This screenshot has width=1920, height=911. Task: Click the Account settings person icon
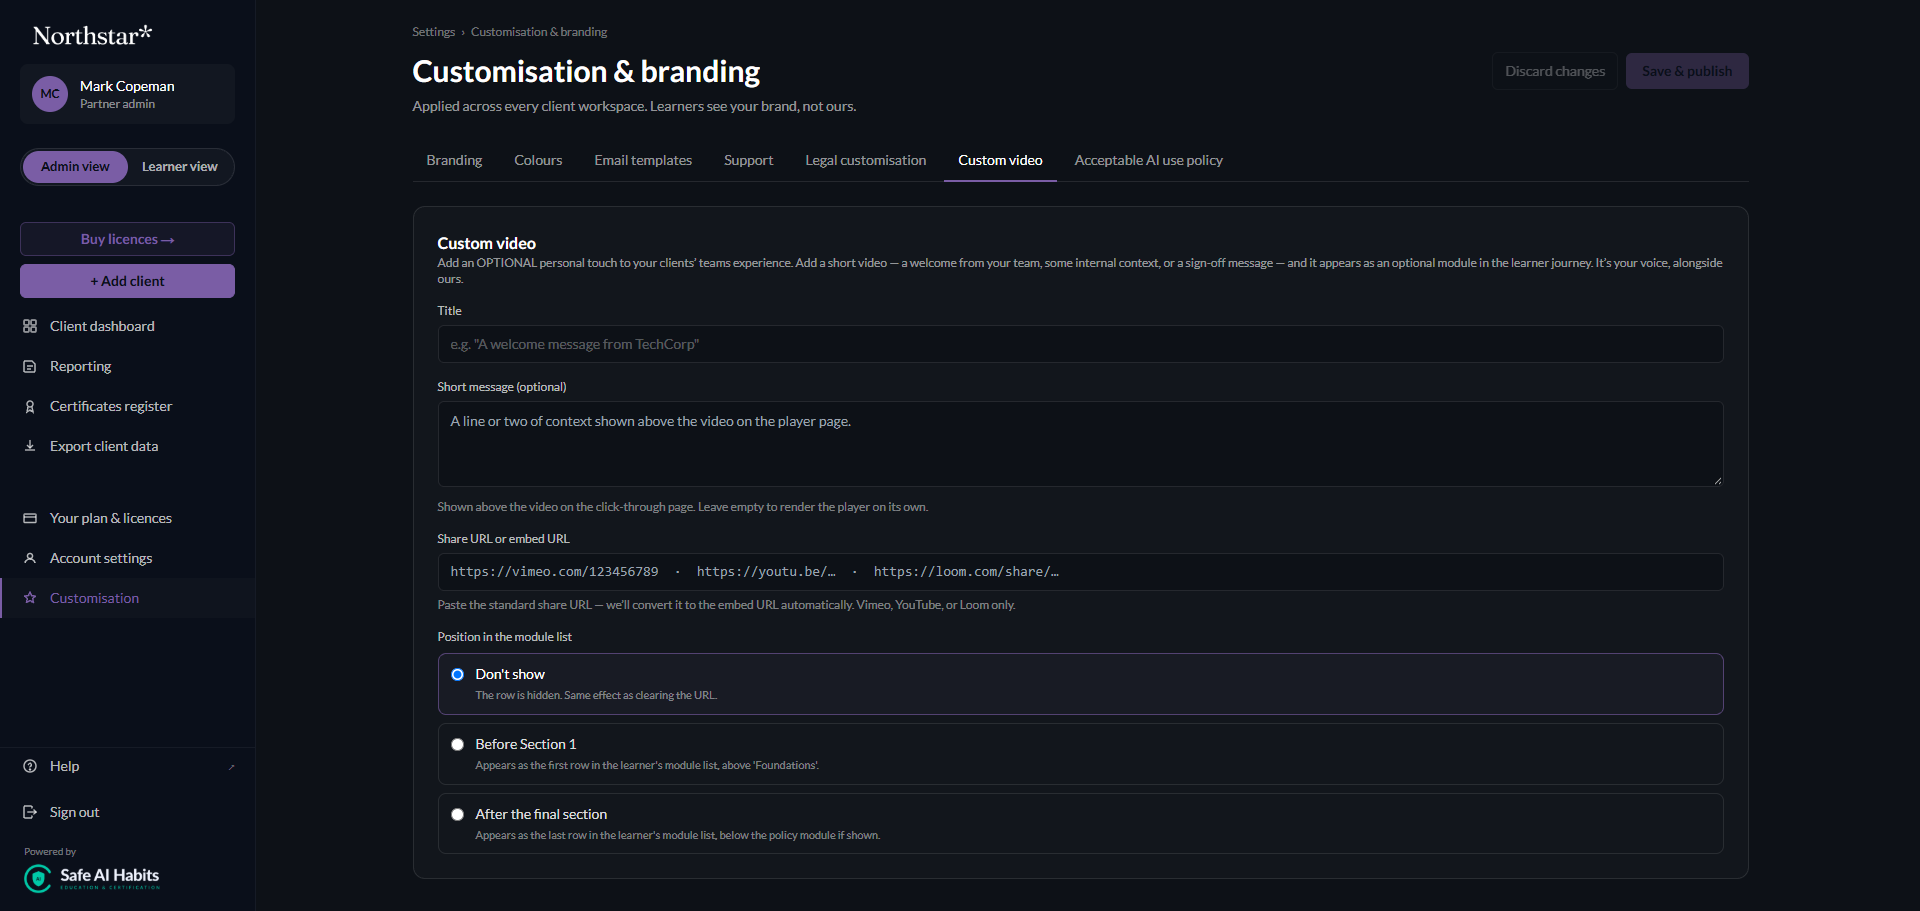(x=30, y=558)
